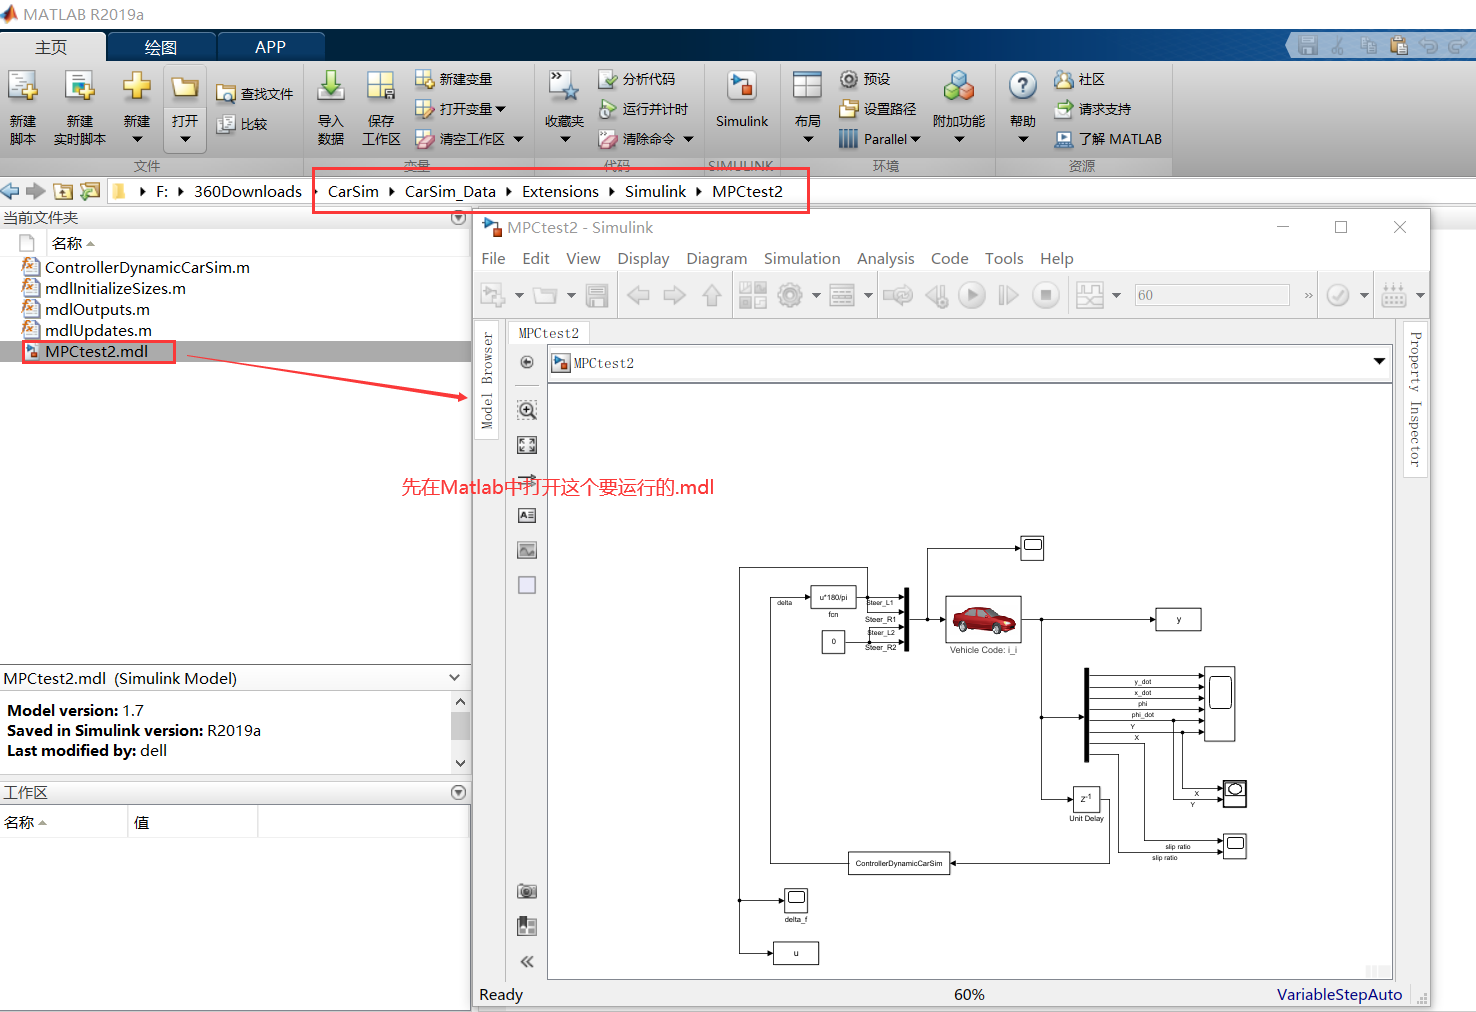Click CarSim_Data in the breadcrumb path
Viewport: 1476px width, 1012px height.
point(450,191)
